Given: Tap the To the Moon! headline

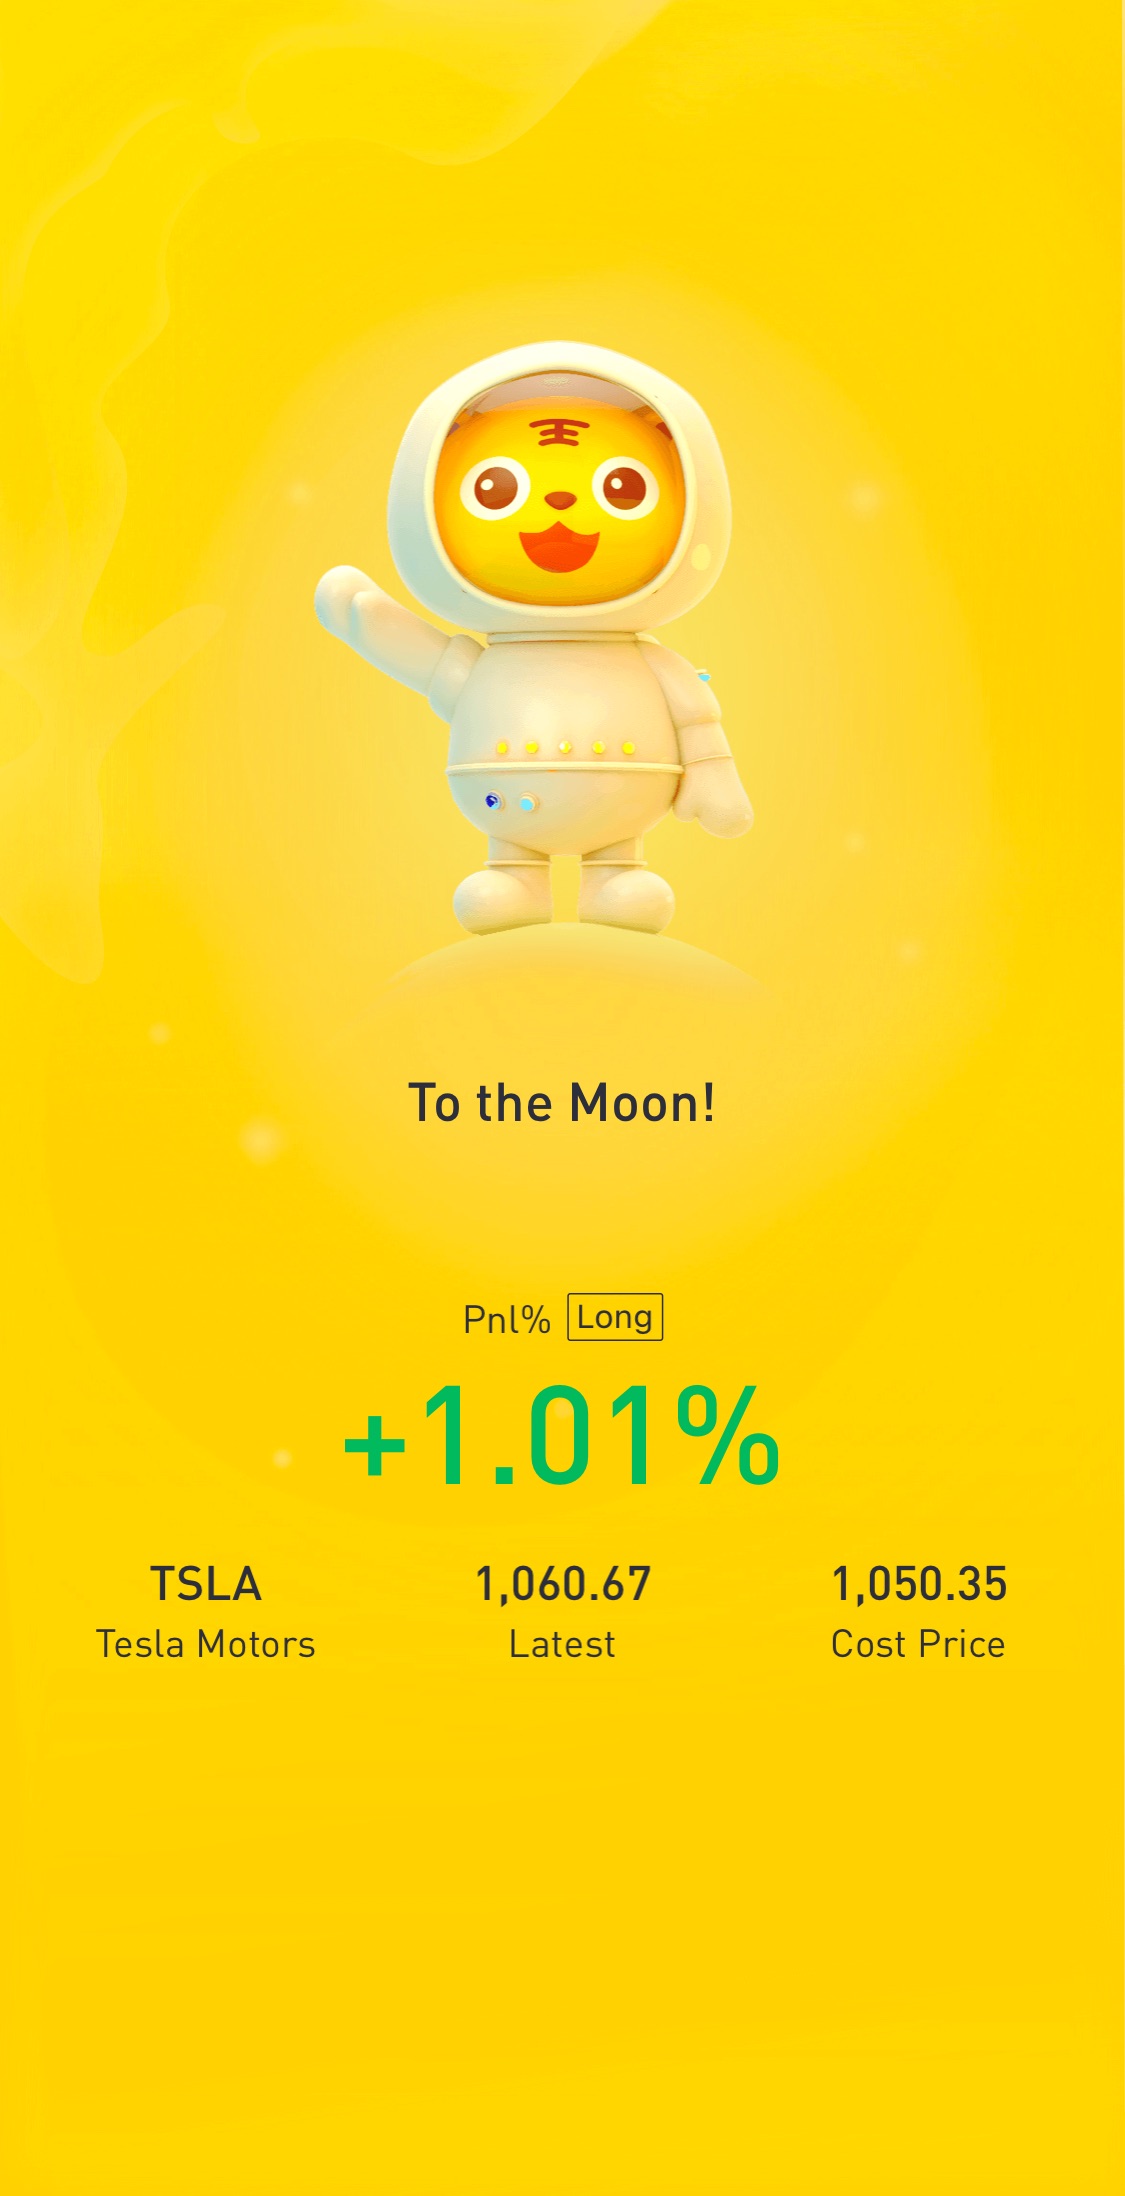Looking at the screenshot, I should pyautogui.click(x=562, y=1103).
